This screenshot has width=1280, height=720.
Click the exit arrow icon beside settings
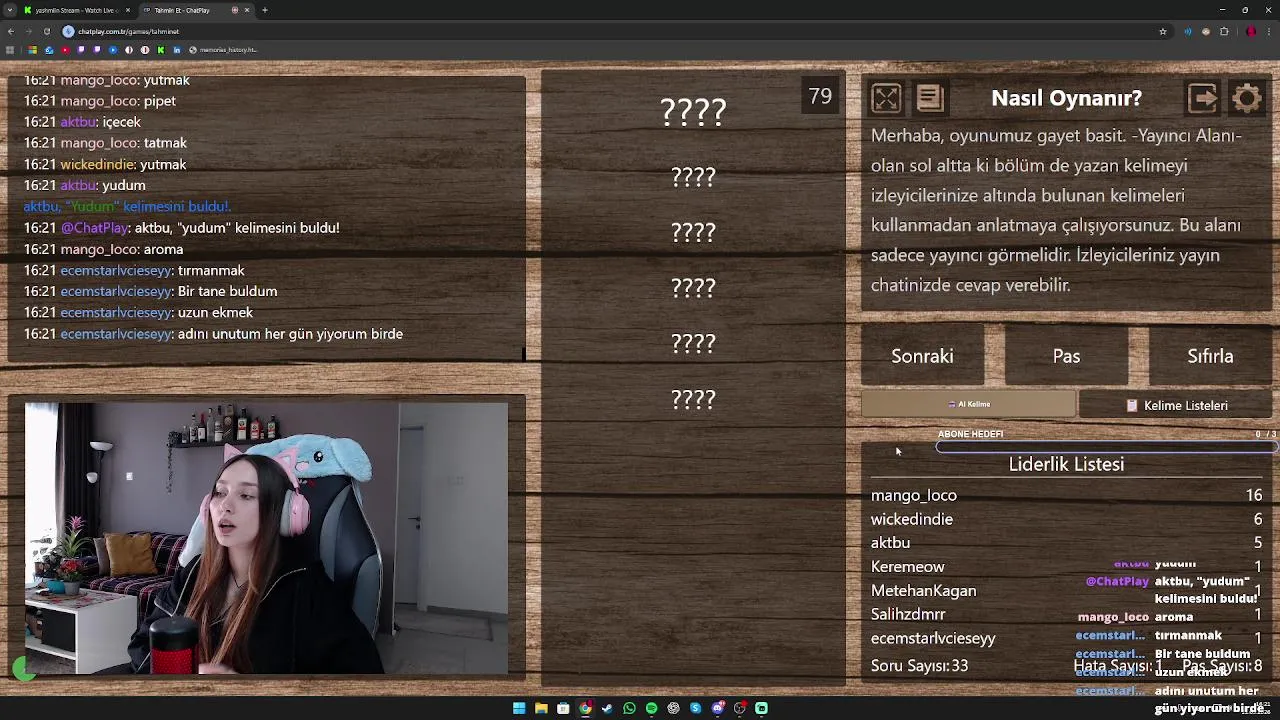pyautogui.click(x=1203, y=98)
